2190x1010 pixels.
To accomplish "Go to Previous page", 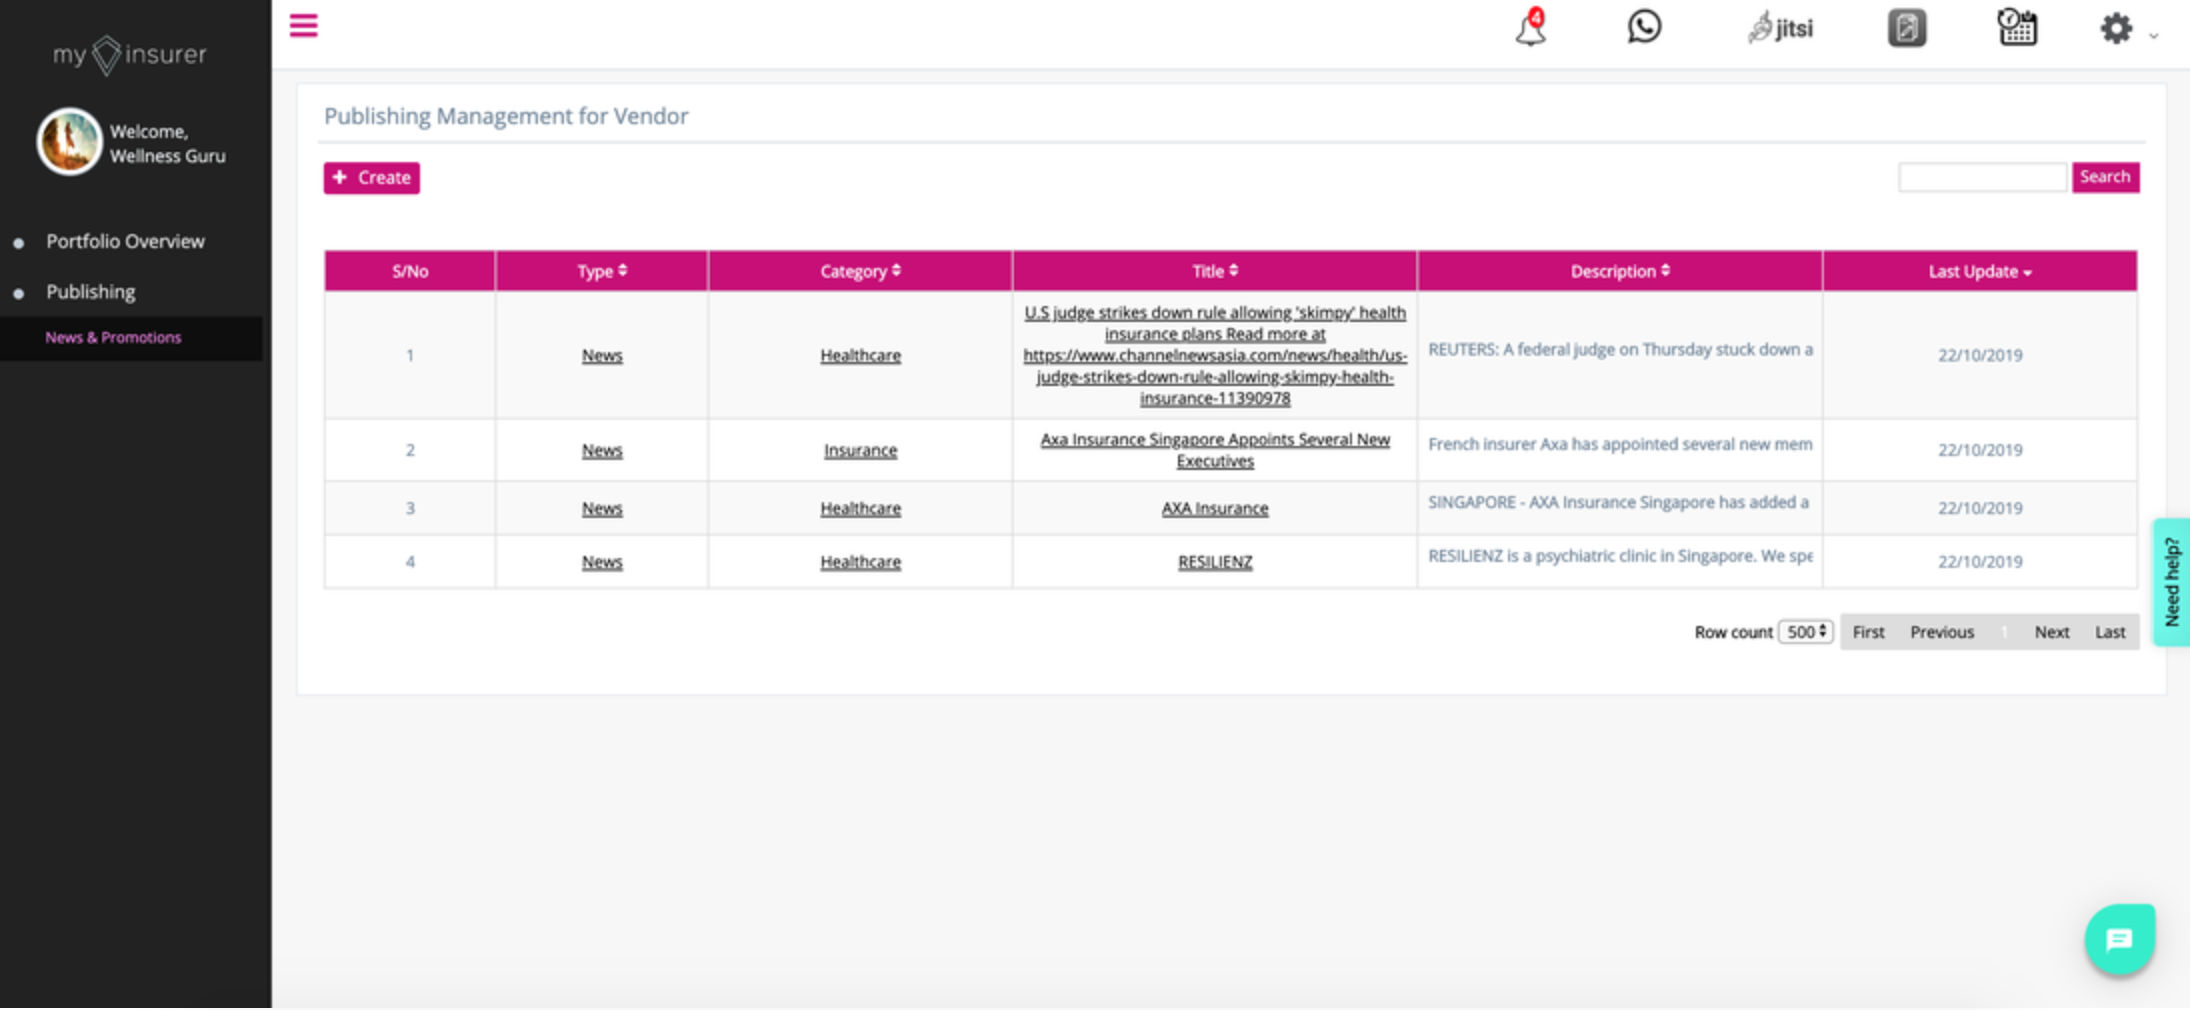I will (1942, 632).
